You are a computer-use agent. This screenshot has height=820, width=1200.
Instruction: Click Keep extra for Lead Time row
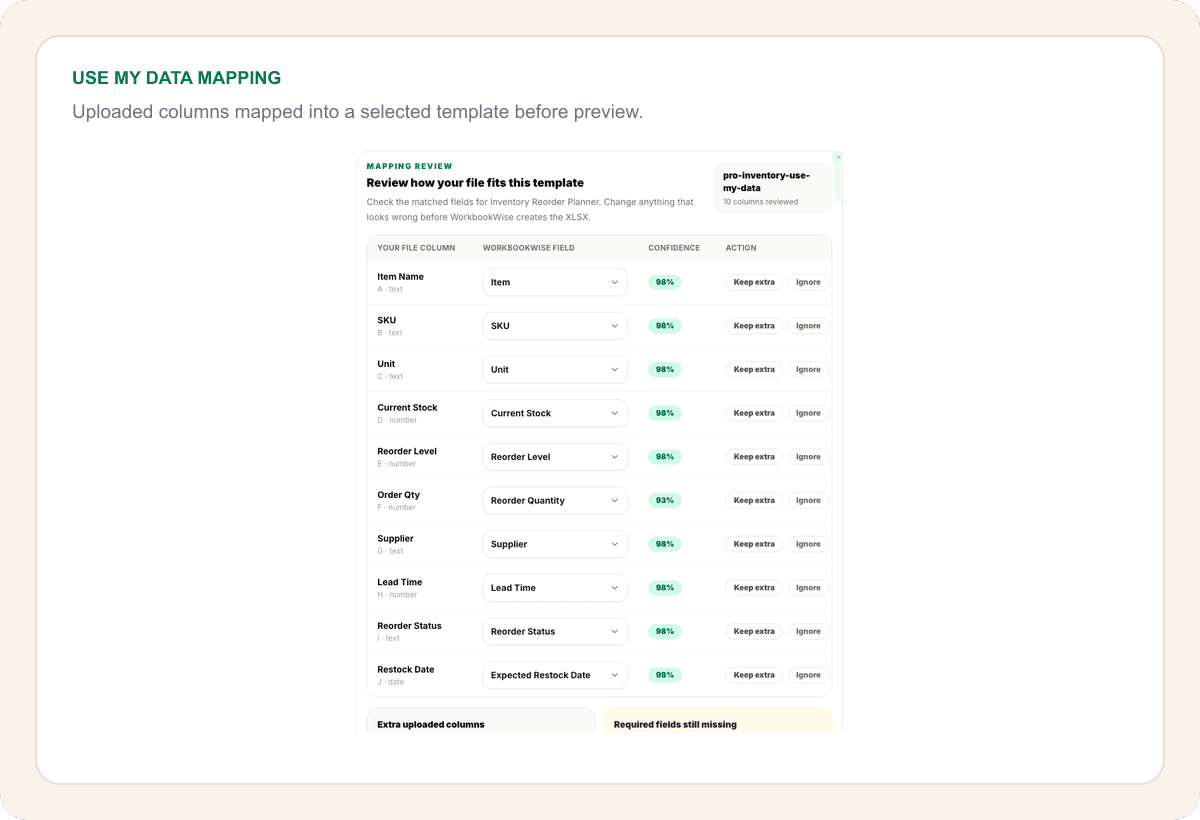754,588
